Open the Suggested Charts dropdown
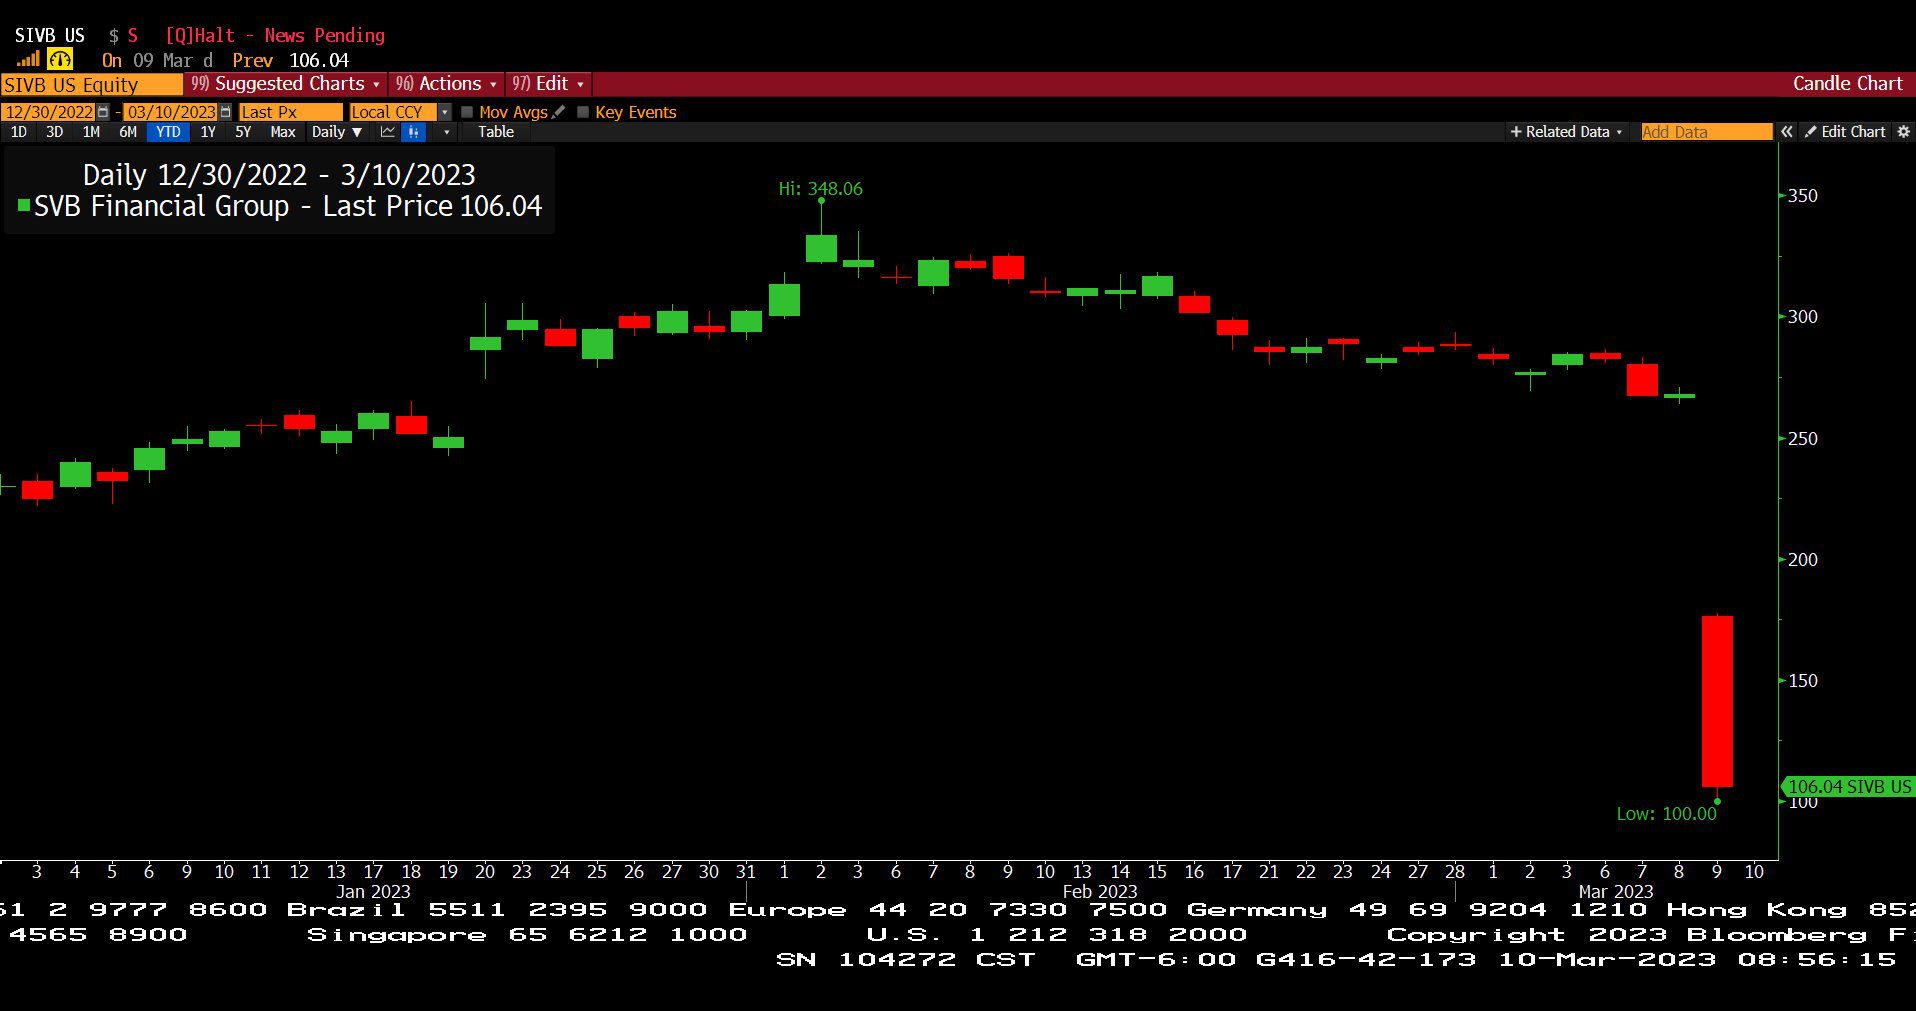Viewport: 1916px width, 1011px height. click(x=286, y=84)
